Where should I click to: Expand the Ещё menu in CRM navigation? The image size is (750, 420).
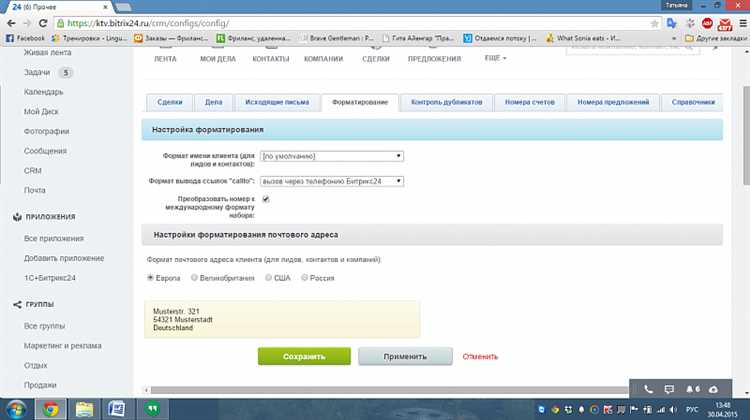(x=495, y=58)
